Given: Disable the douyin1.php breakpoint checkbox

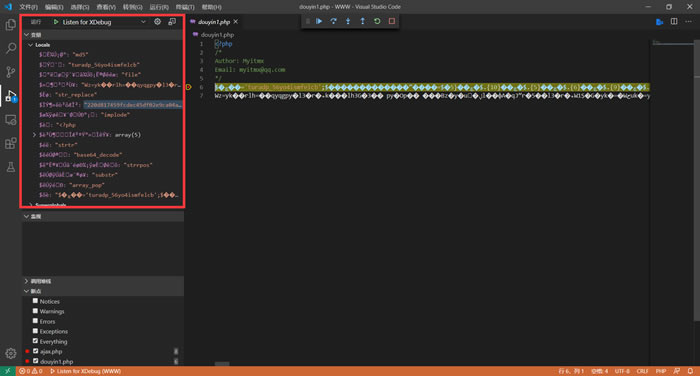Looking at the screenshot, I should point(35,361).
